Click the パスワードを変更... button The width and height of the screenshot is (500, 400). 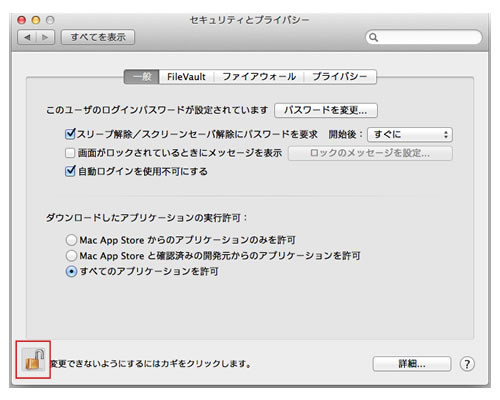[x=326, y=110]
